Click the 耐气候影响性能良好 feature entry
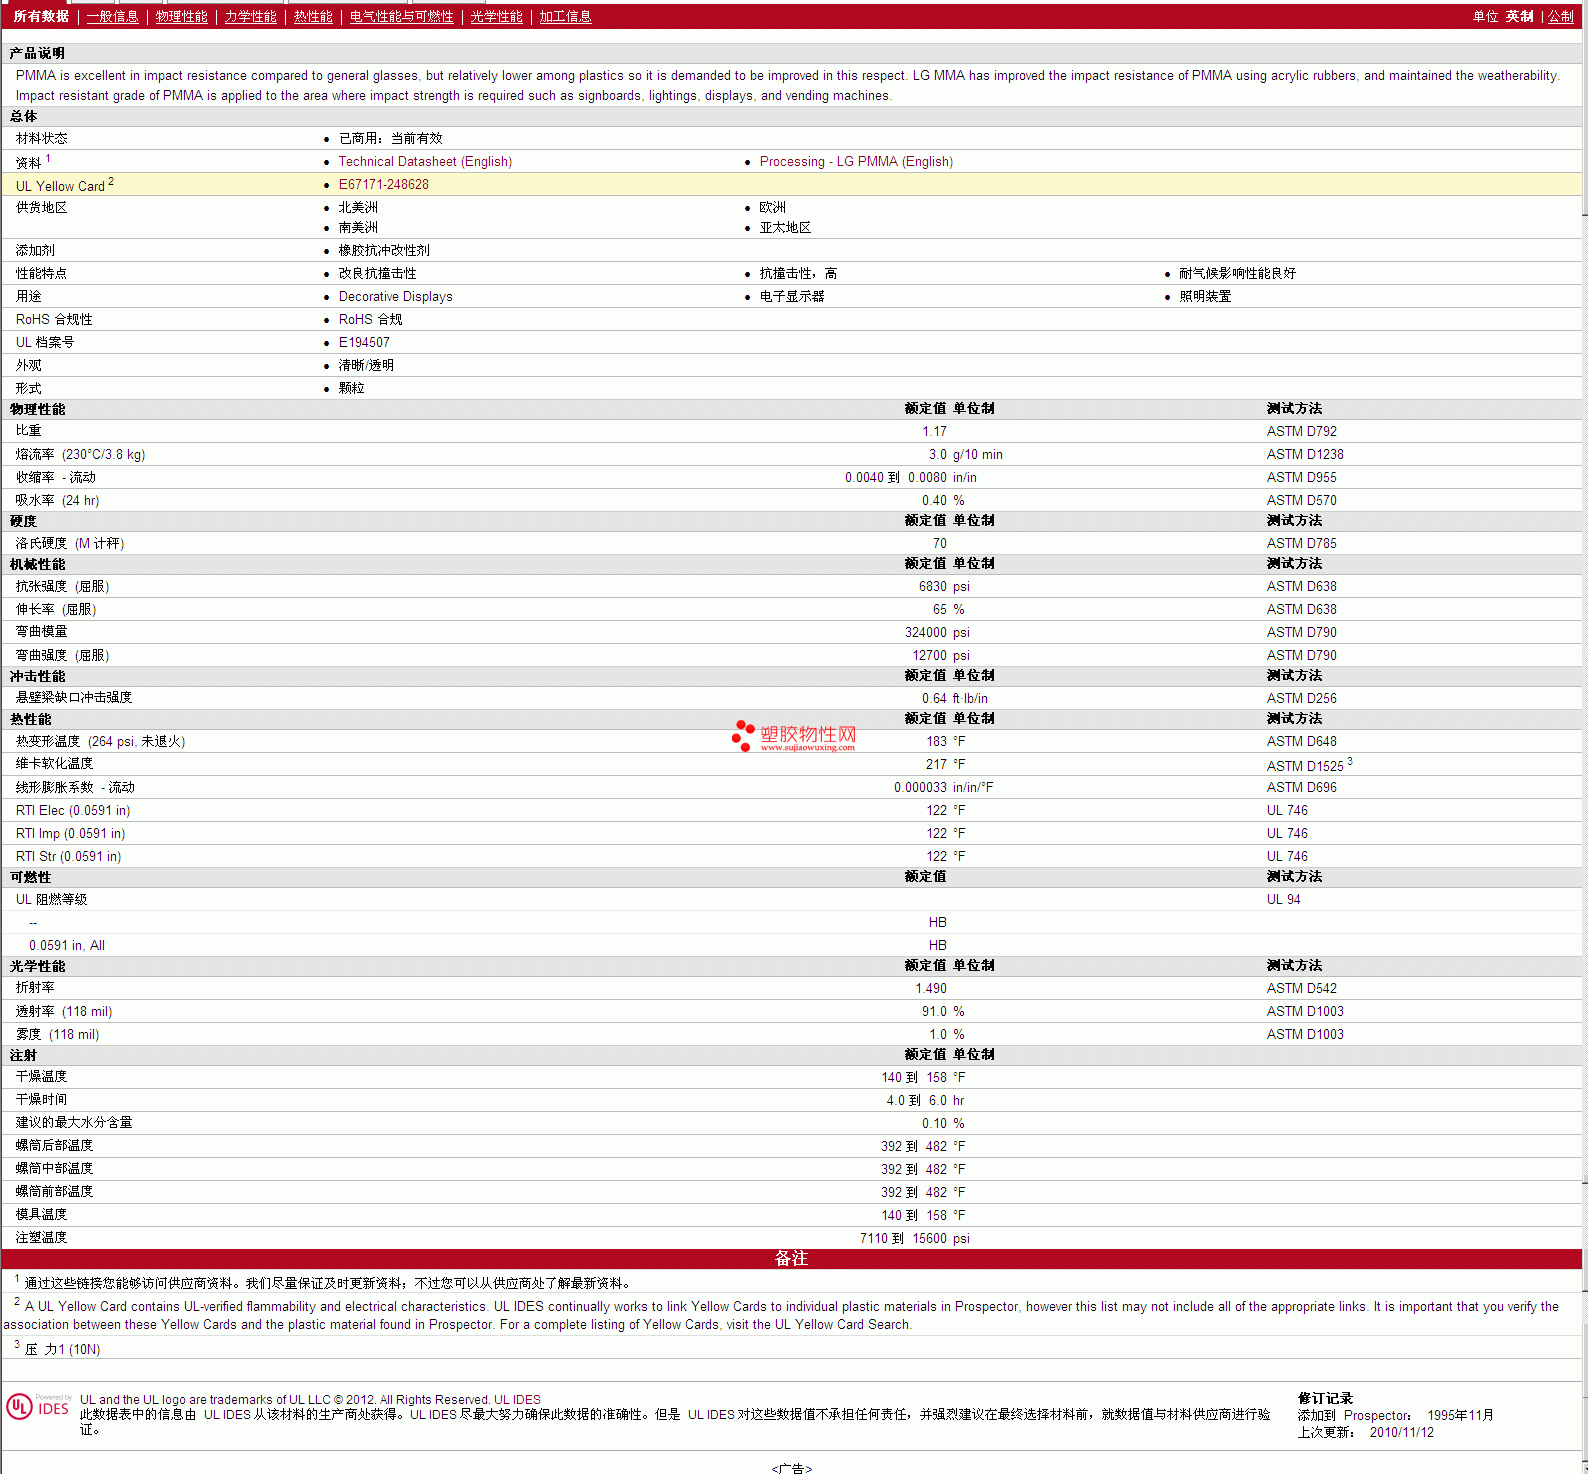The width and height of the screenshot is (1588, 1474). [1237, 273]
